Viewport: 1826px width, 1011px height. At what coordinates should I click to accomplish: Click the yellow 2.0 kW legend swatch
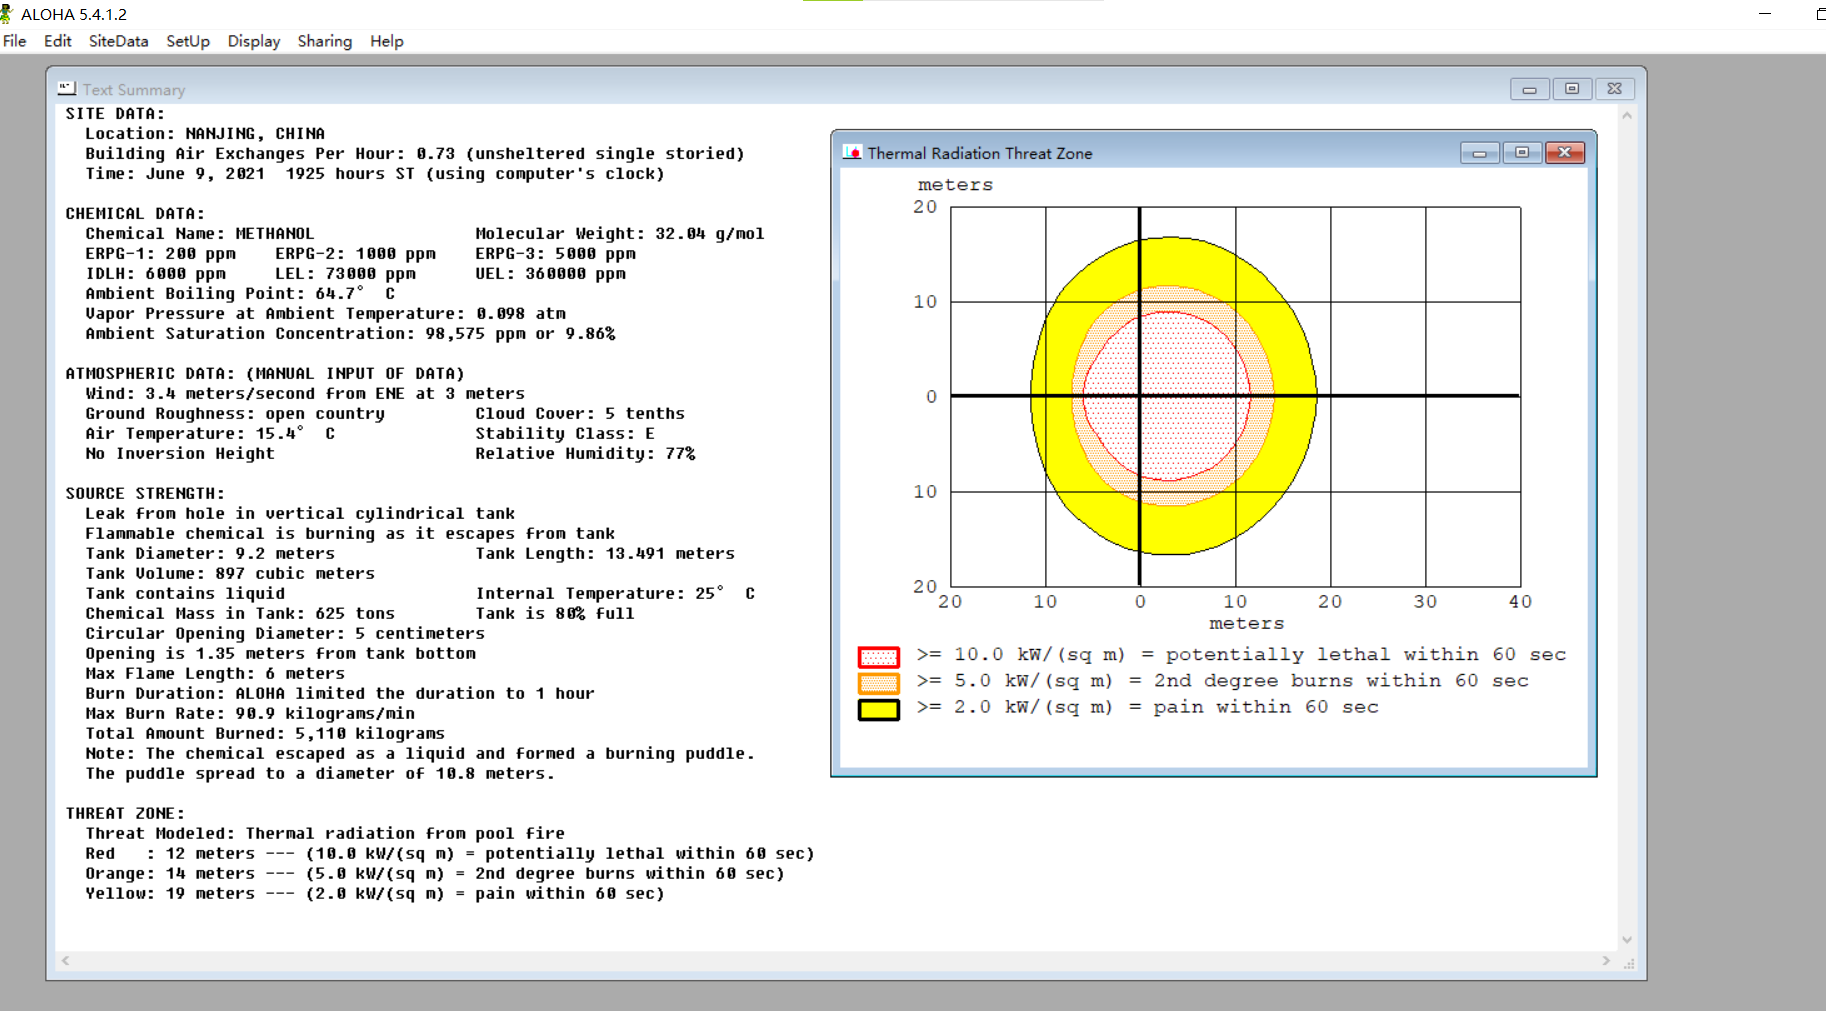pyautogui.click(x=879, y=709)
